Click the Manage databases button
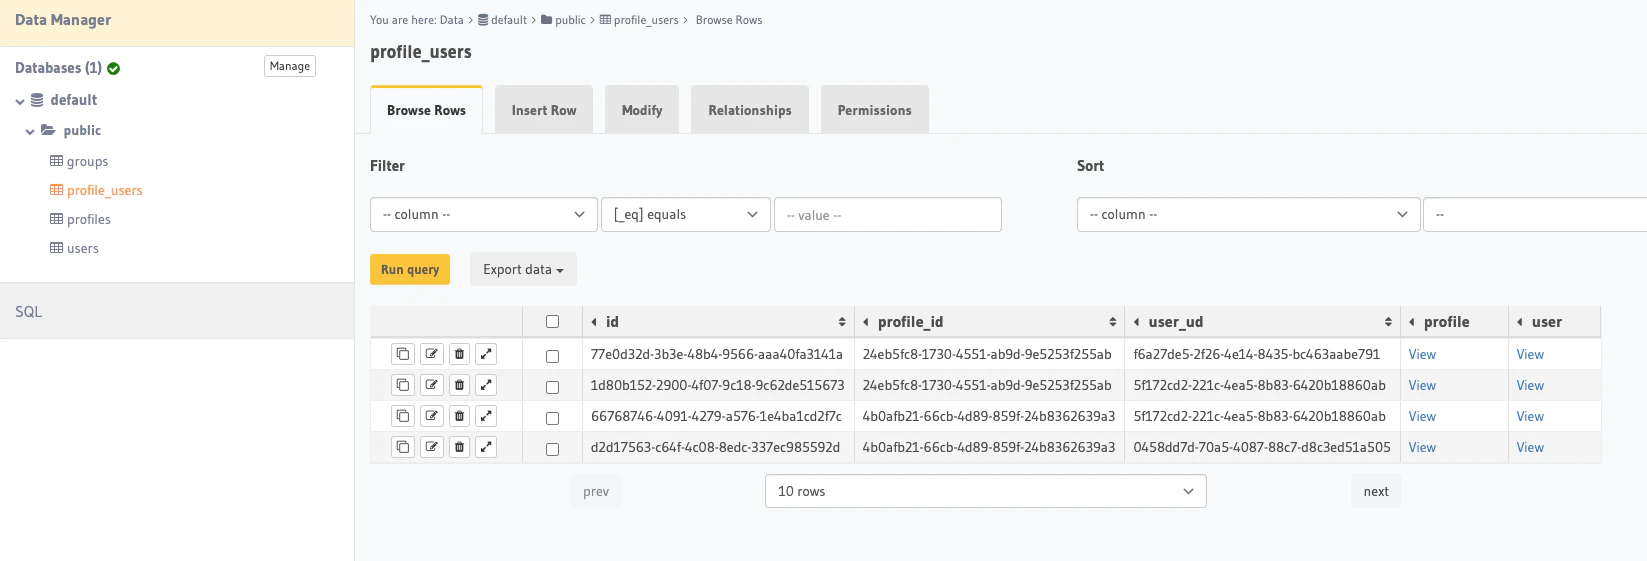The image size is (1647, 561). (290, 66)
